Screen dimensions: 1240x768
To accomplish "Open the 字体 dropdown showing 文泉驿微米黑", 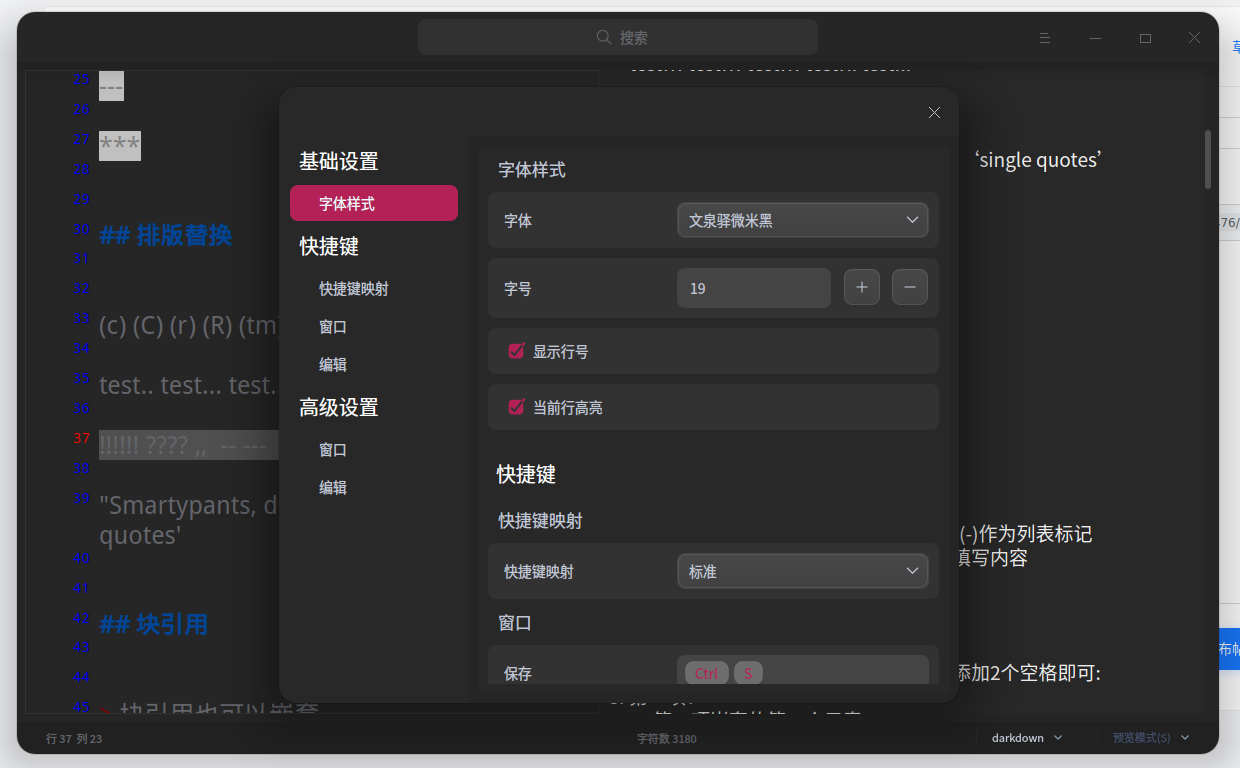I will [803, 220].
